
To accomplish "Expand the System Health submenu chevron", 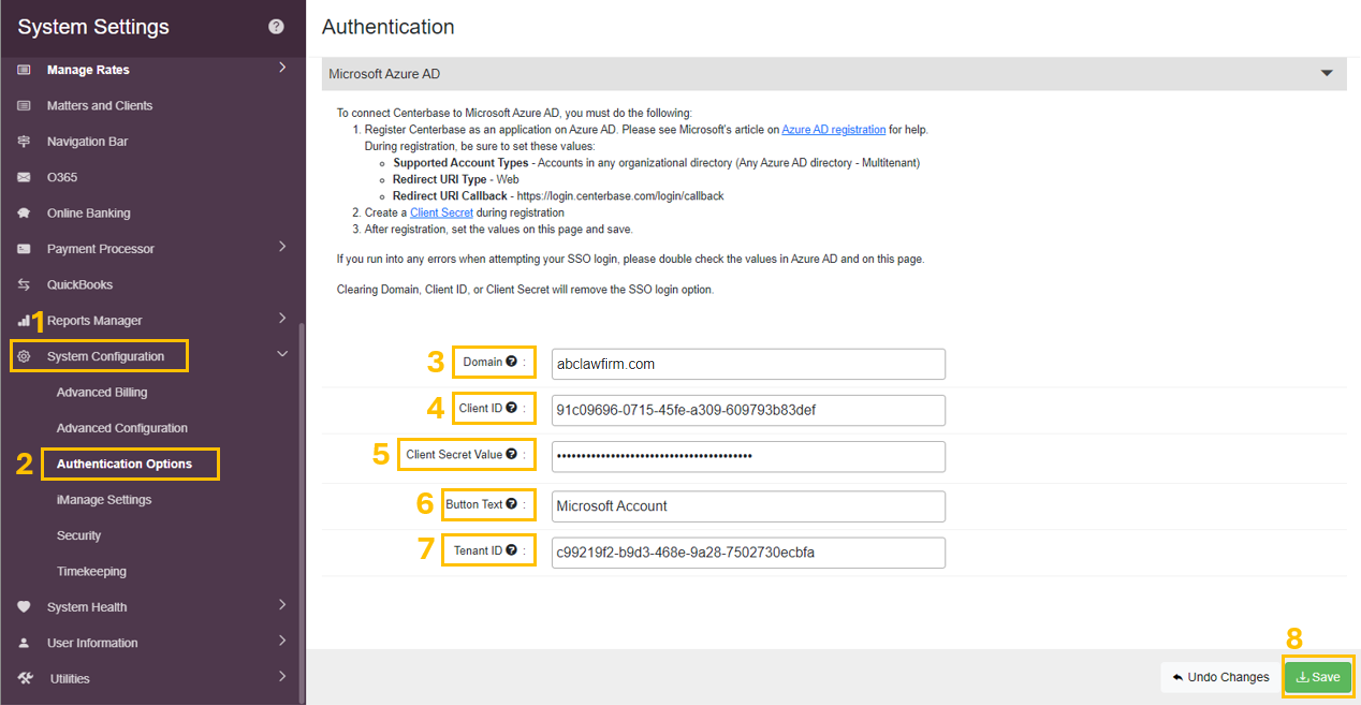I will tap(282, 605).
